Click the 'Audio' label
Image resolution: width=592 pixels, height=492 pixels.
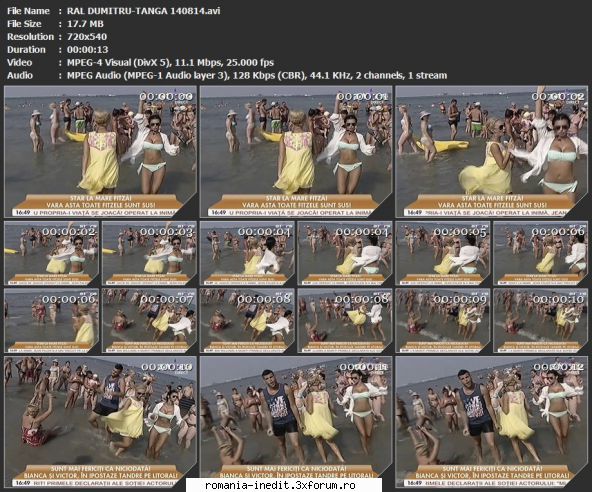[x=20, y=75]
